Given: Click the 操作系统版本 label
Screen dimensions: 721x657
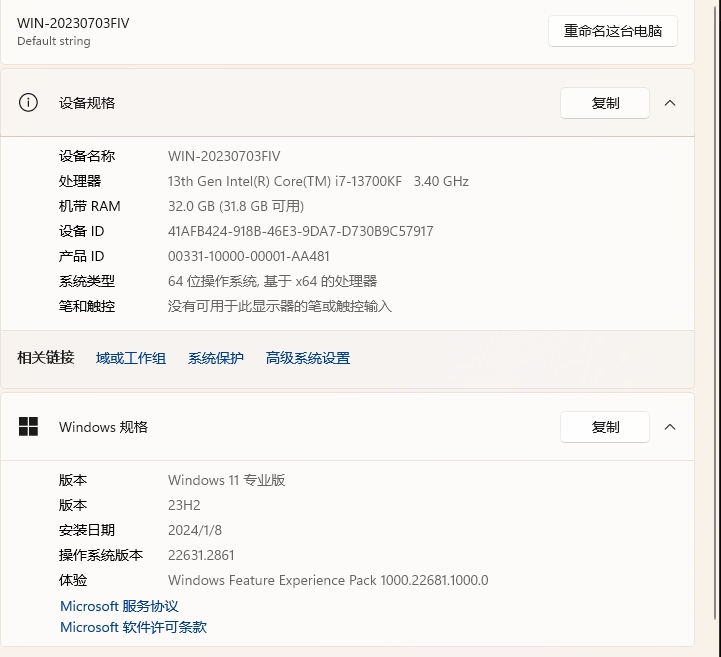Looking at the screenshot, I should (101, 555).
